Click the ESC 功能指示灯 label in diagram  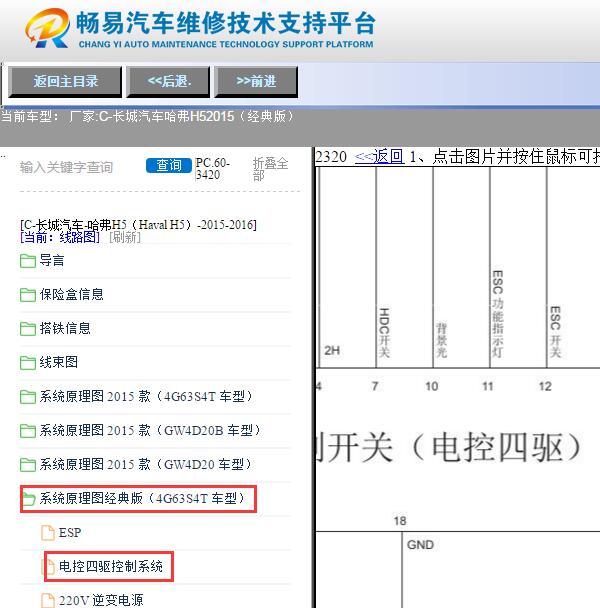pos(498,314)
